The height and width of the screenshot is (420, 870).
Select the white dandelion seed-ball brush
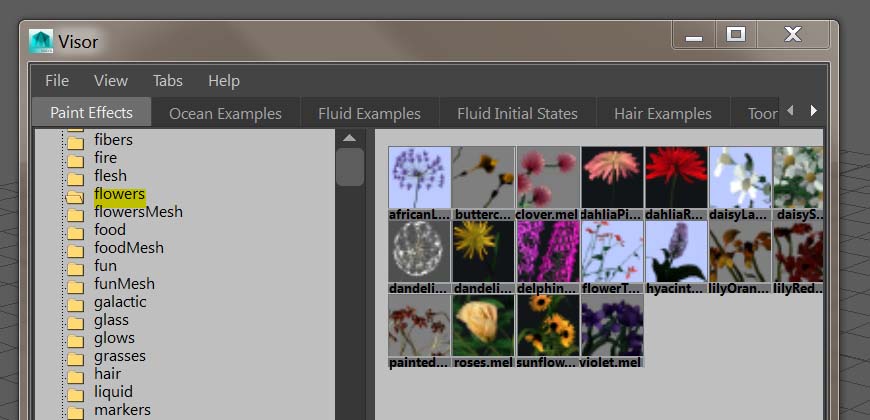pyautogui.click(x=419, y=251)
